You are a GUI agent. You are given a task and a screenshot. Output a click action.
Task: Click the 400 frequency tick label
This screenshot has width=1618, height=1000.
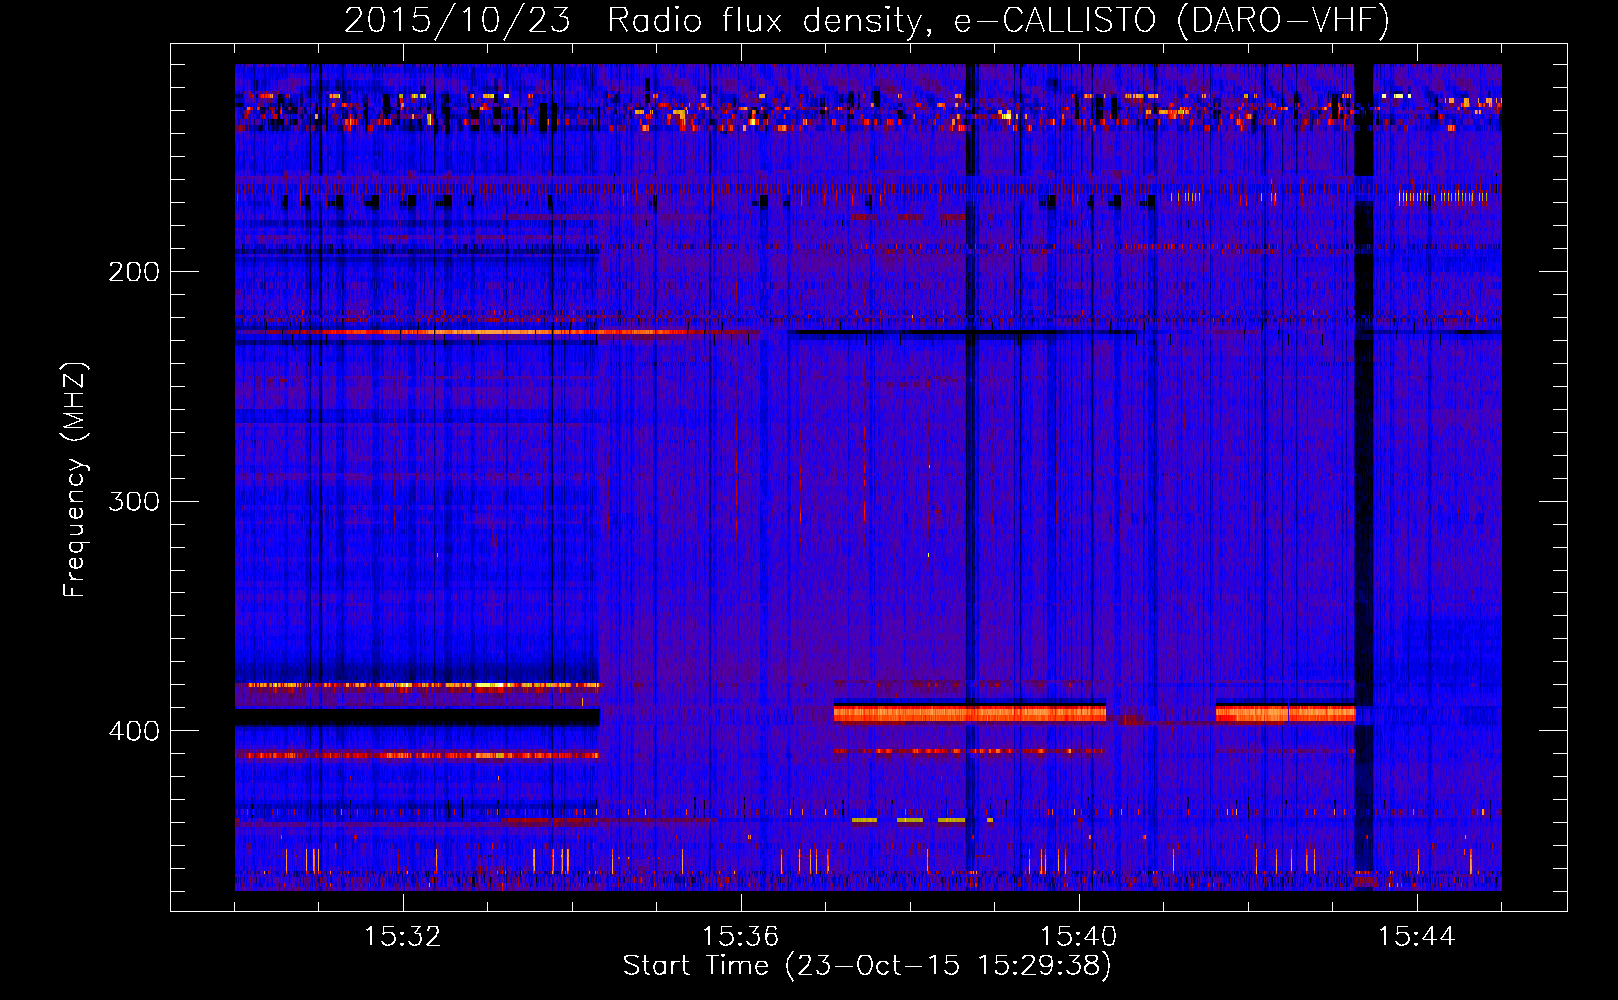134,731
